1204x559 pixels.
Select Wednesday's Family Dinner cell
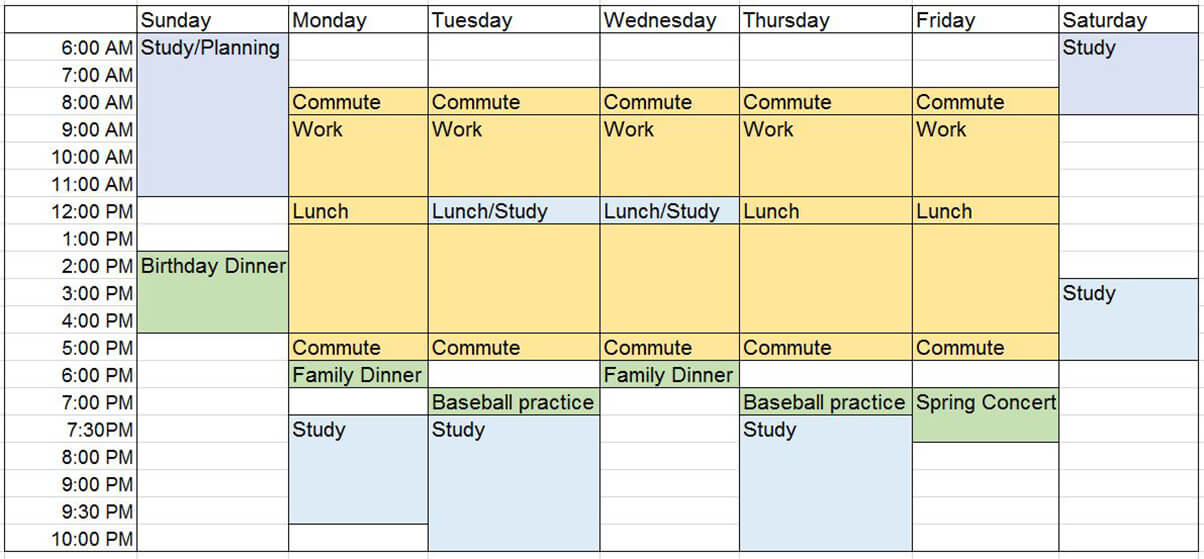point(669,375)
